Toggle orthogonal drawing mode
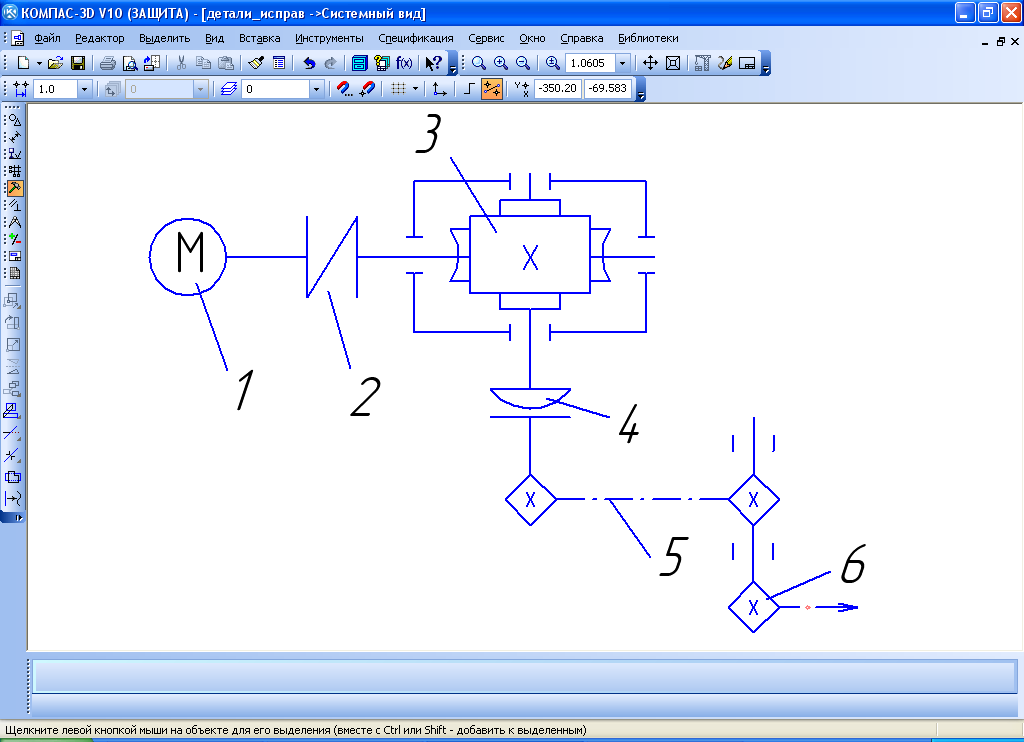The image size is (1024, 742). [x=469, y=89]
